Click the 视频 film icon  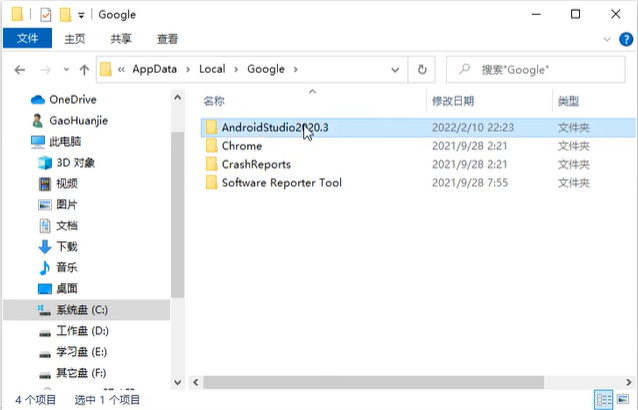coord(45,184)
